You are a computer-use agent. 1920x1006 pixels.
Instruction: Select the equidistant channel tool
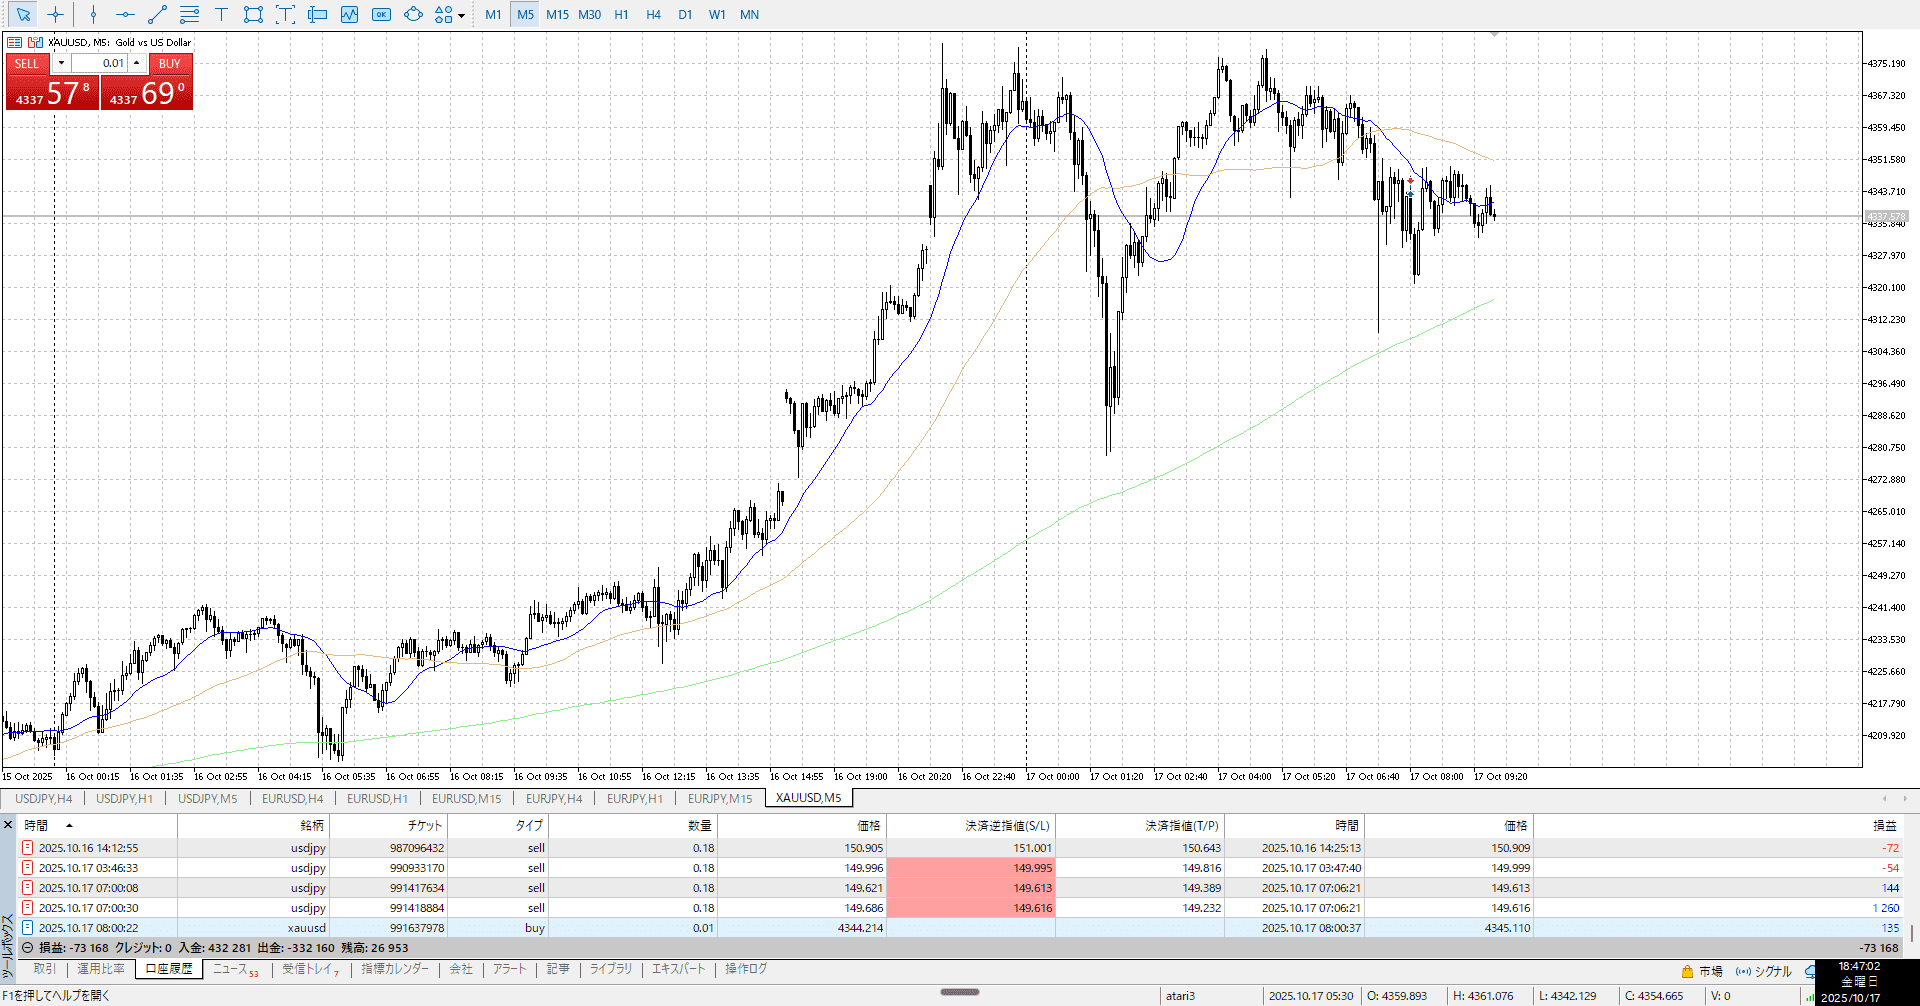point(189,14)
